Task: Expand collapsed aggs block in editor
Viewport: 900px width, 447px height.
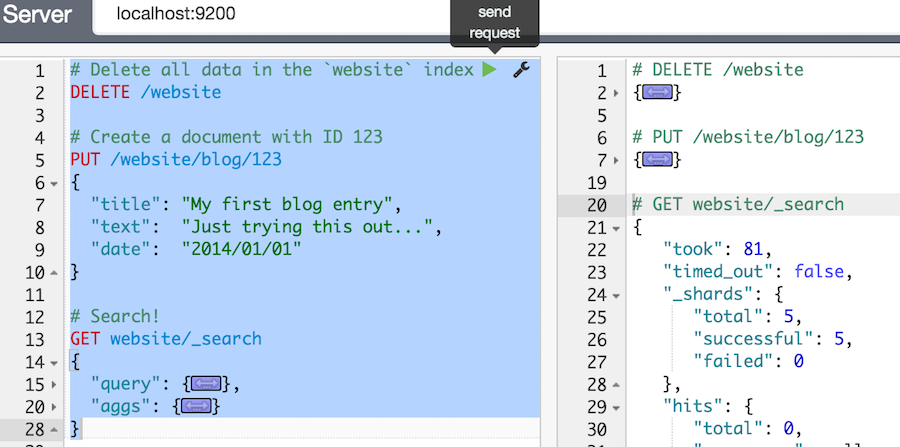Action: (x=196, y=406)
